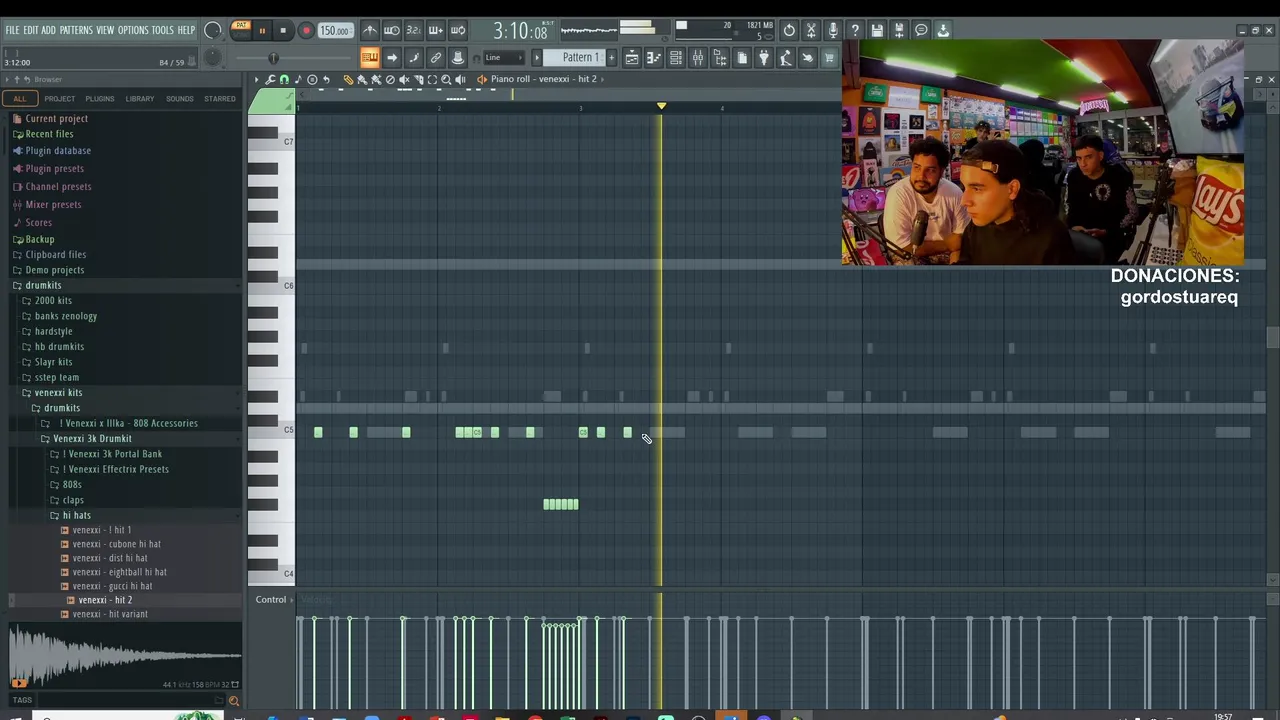
Task: Toggle PAT/SONG playback mode
Action: [241, 30]
